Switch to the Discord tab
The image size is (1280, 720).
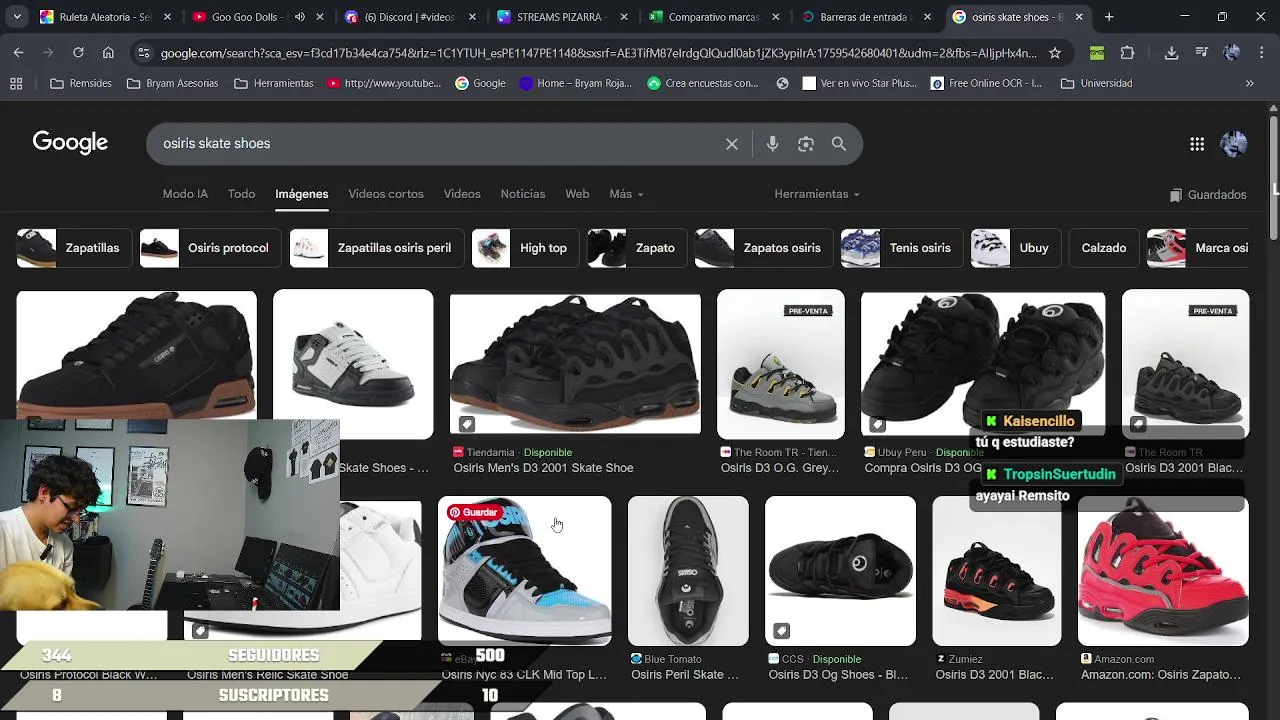pos(409,17)
